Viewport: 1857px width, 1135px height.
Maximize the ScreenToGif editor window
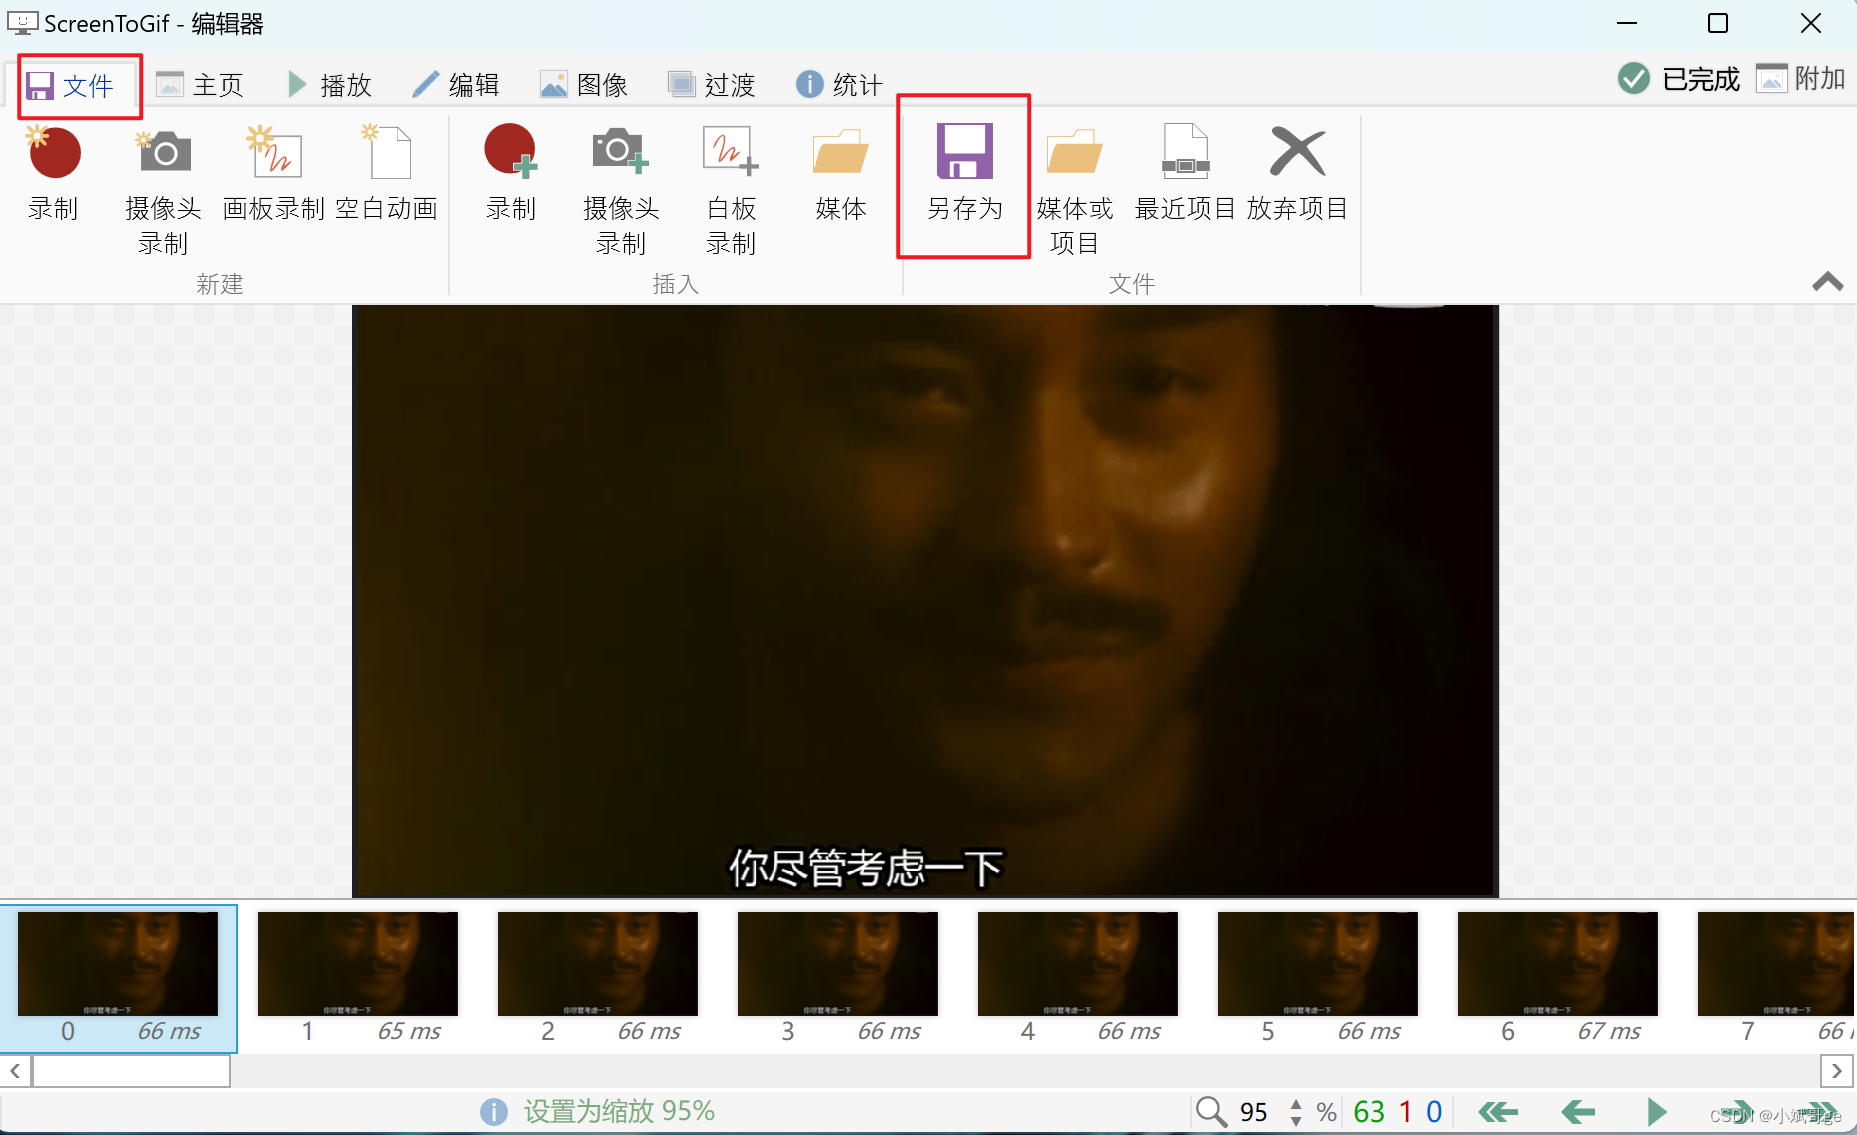[x=1718, y=23]
